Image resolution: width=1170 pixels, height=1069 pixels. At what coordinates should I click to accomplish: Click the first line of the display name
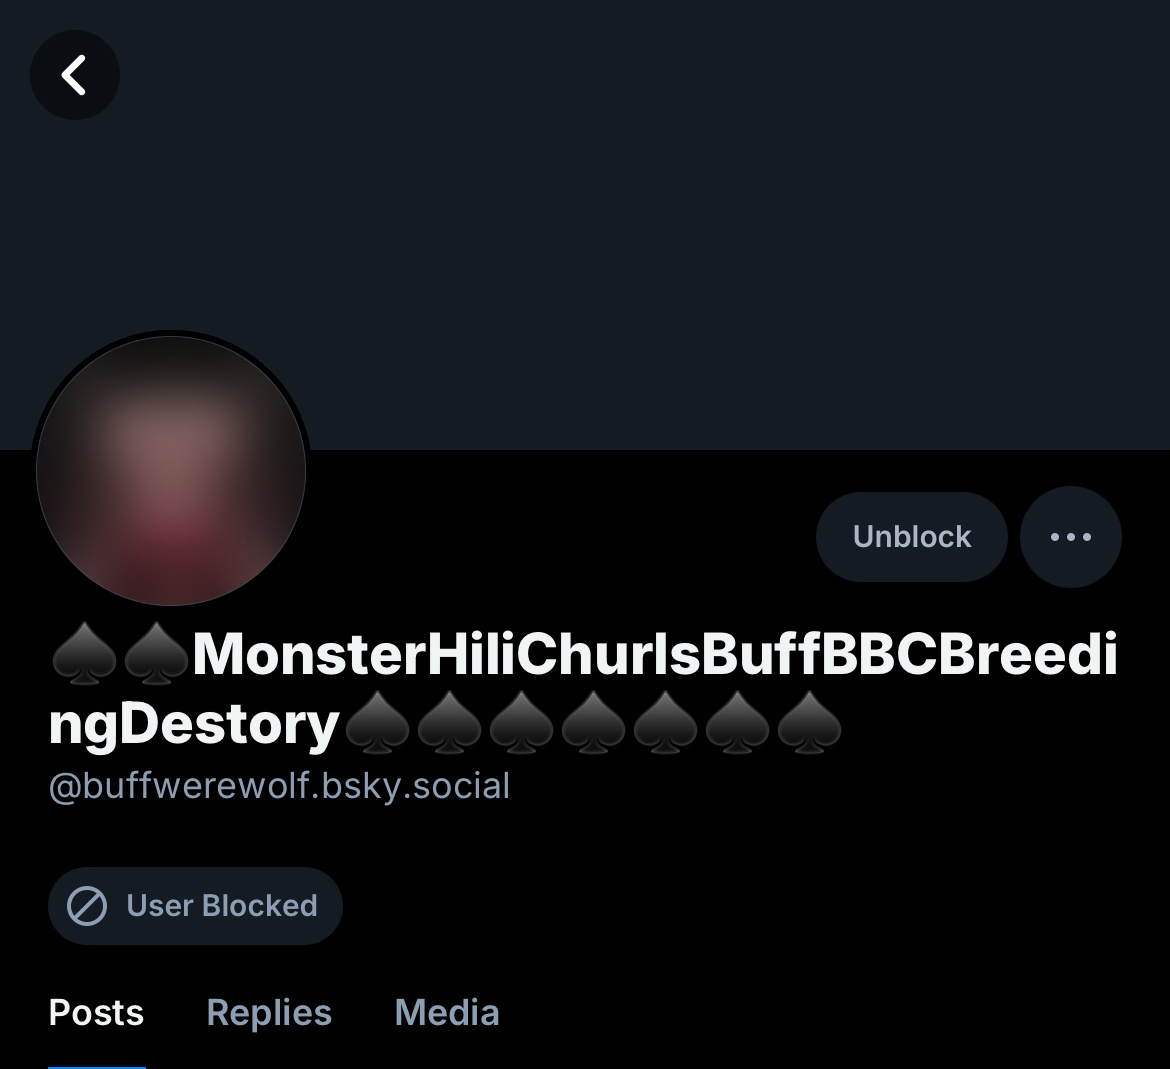(x=654, y=655)
